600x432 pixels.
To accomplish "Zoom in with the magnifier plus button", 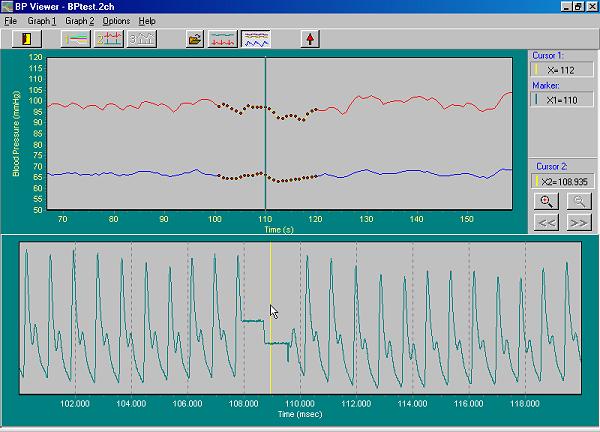I will point(547,202).
